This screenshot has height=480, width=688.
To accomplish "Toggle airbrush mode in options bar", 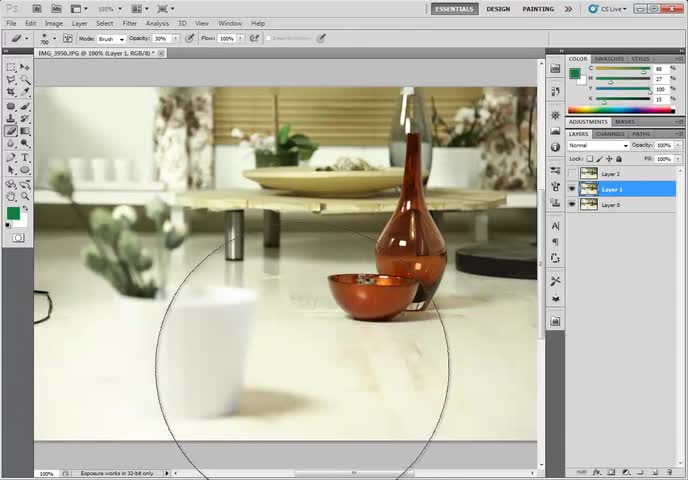I will click(254, 39).
